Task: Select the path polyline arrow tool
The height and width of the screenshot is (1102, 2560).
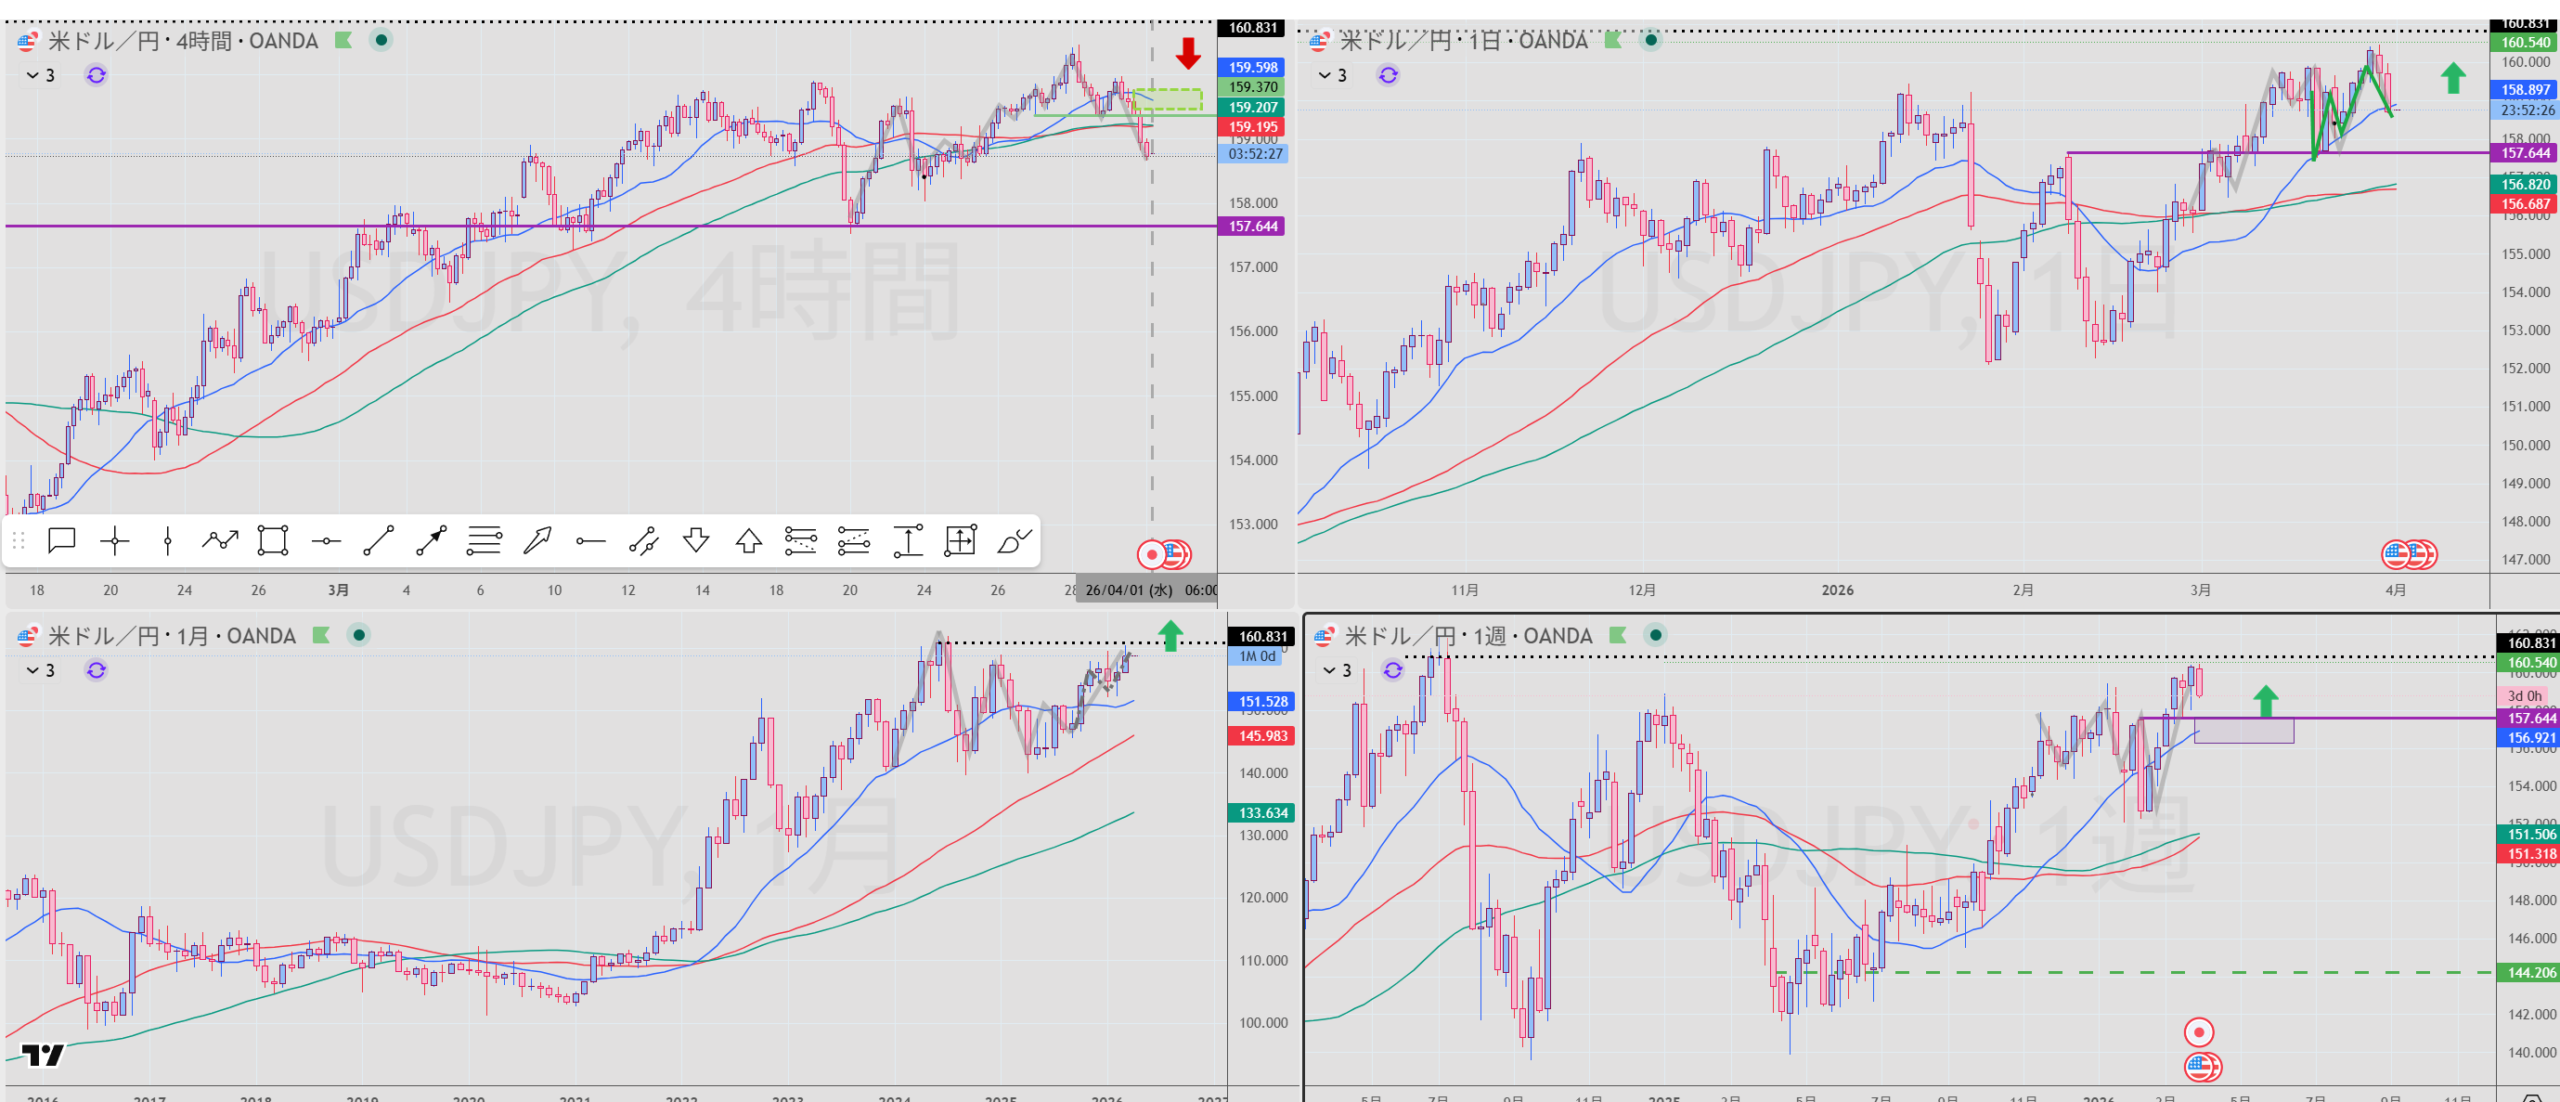Action: tap(220, 541)
